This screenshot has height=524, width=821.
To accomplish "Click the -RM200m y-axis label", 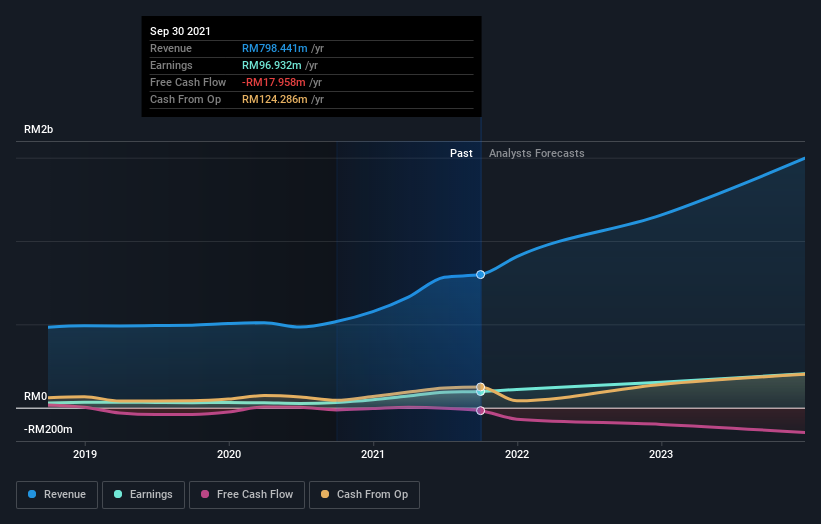I will pos(48,429).
